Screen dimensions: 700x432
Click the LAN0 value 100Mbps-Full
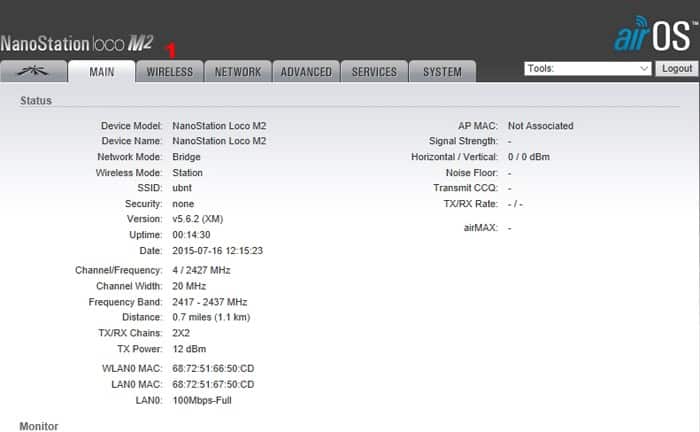coord(202,400)
